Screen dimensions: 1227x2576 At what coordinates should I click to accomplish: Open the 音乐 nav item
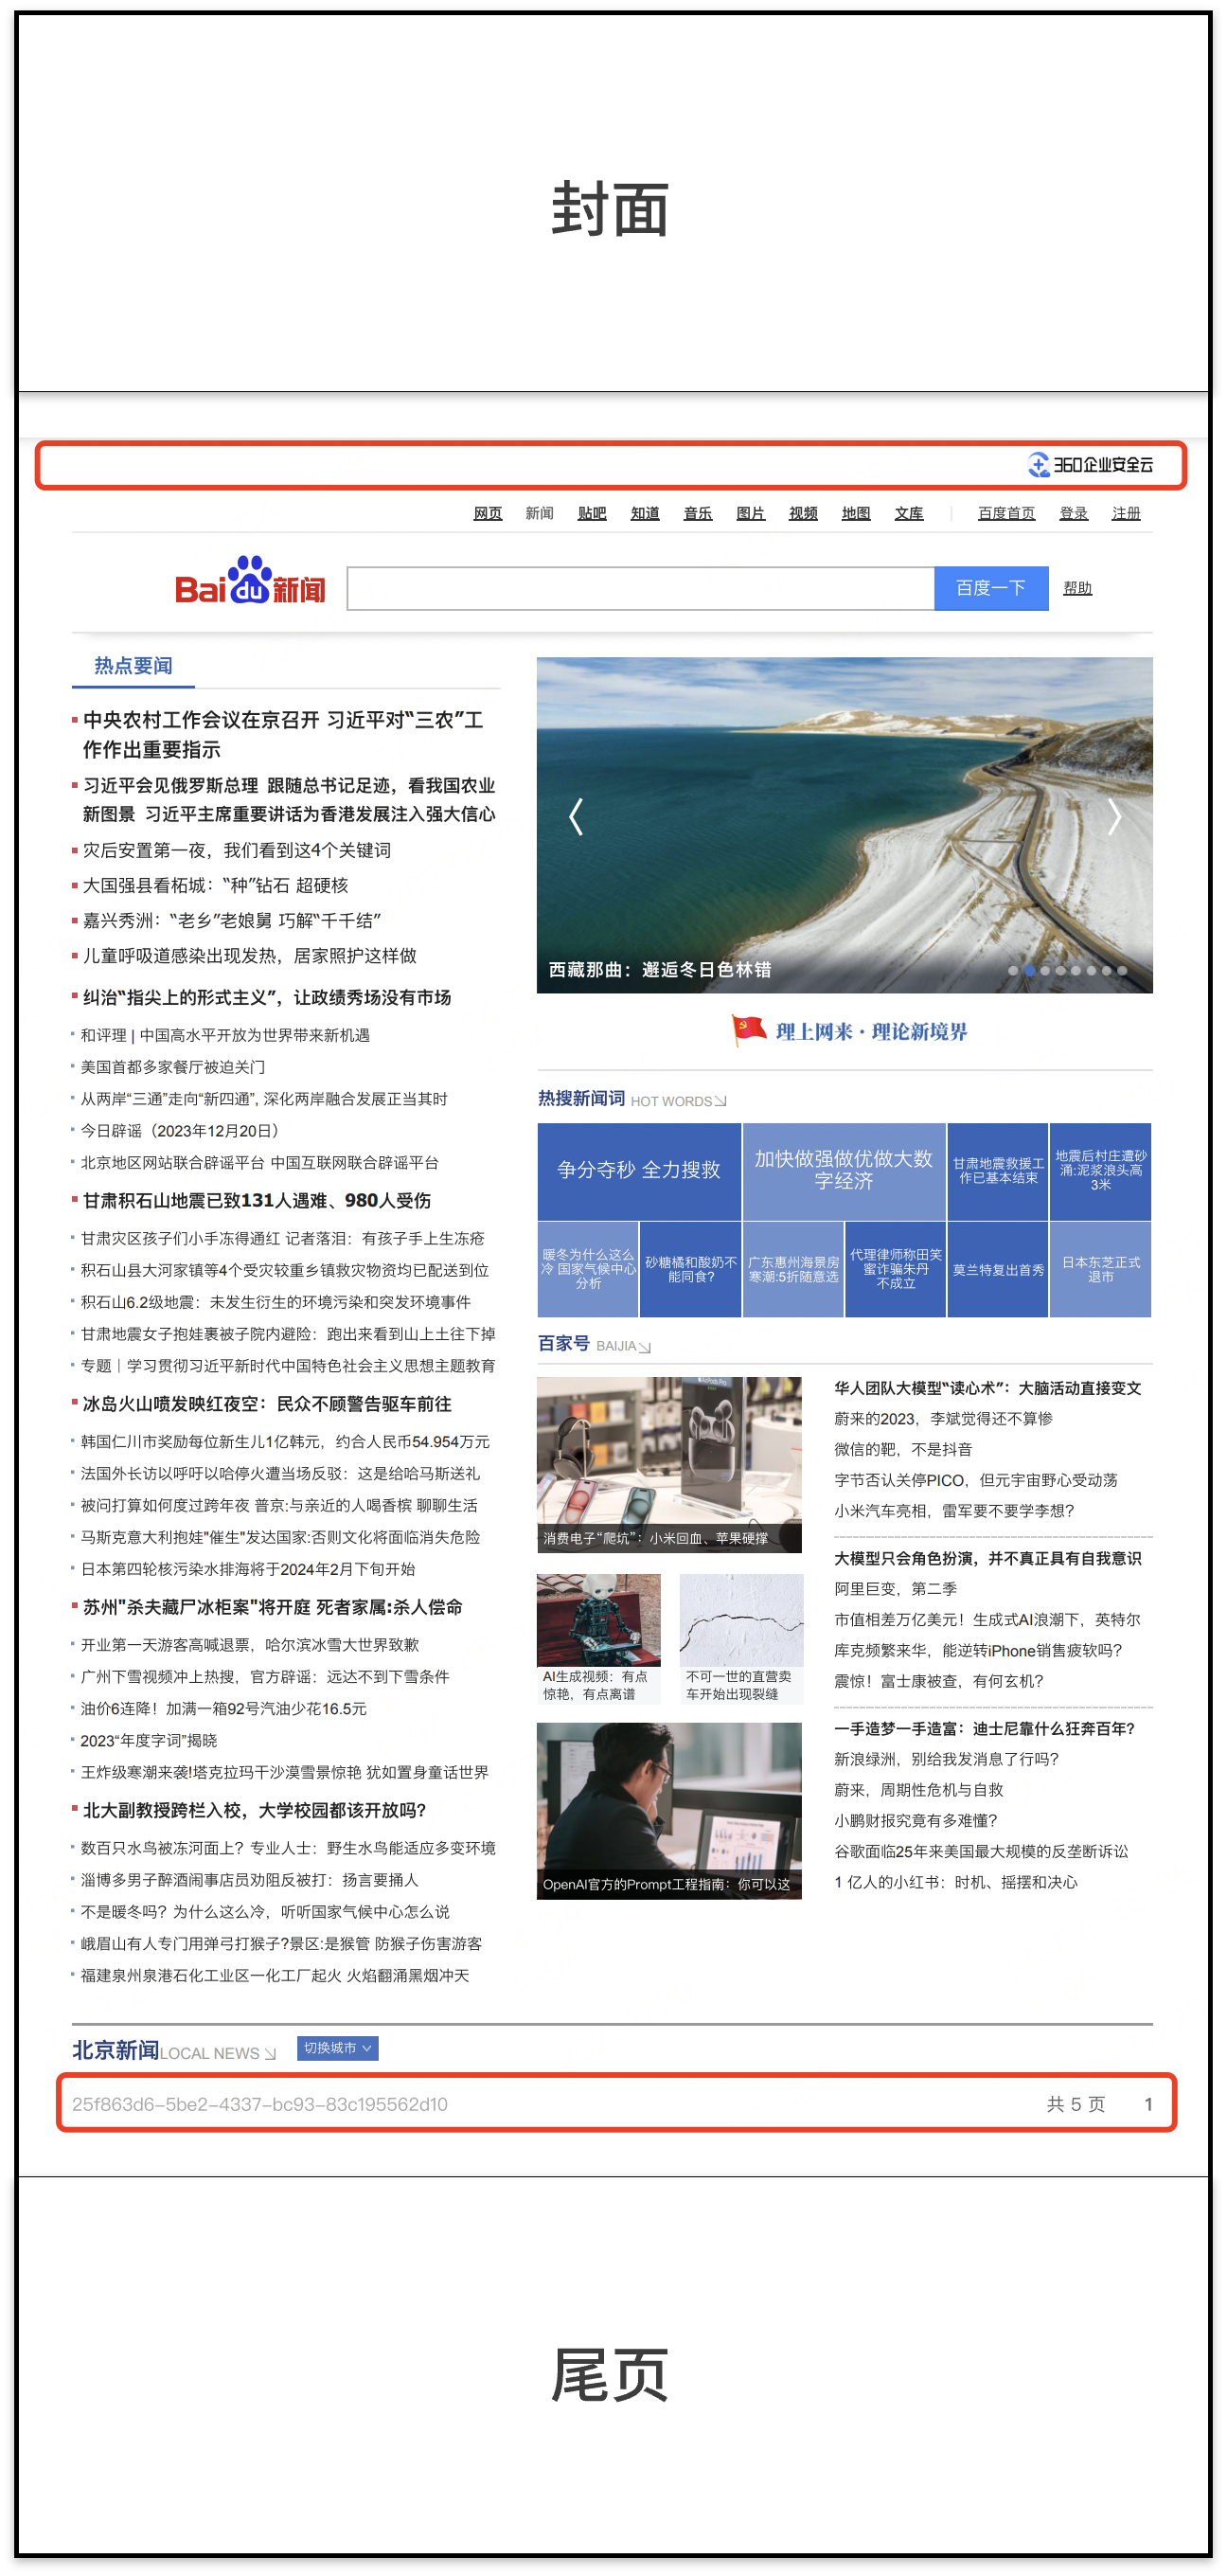coord(698,513)
